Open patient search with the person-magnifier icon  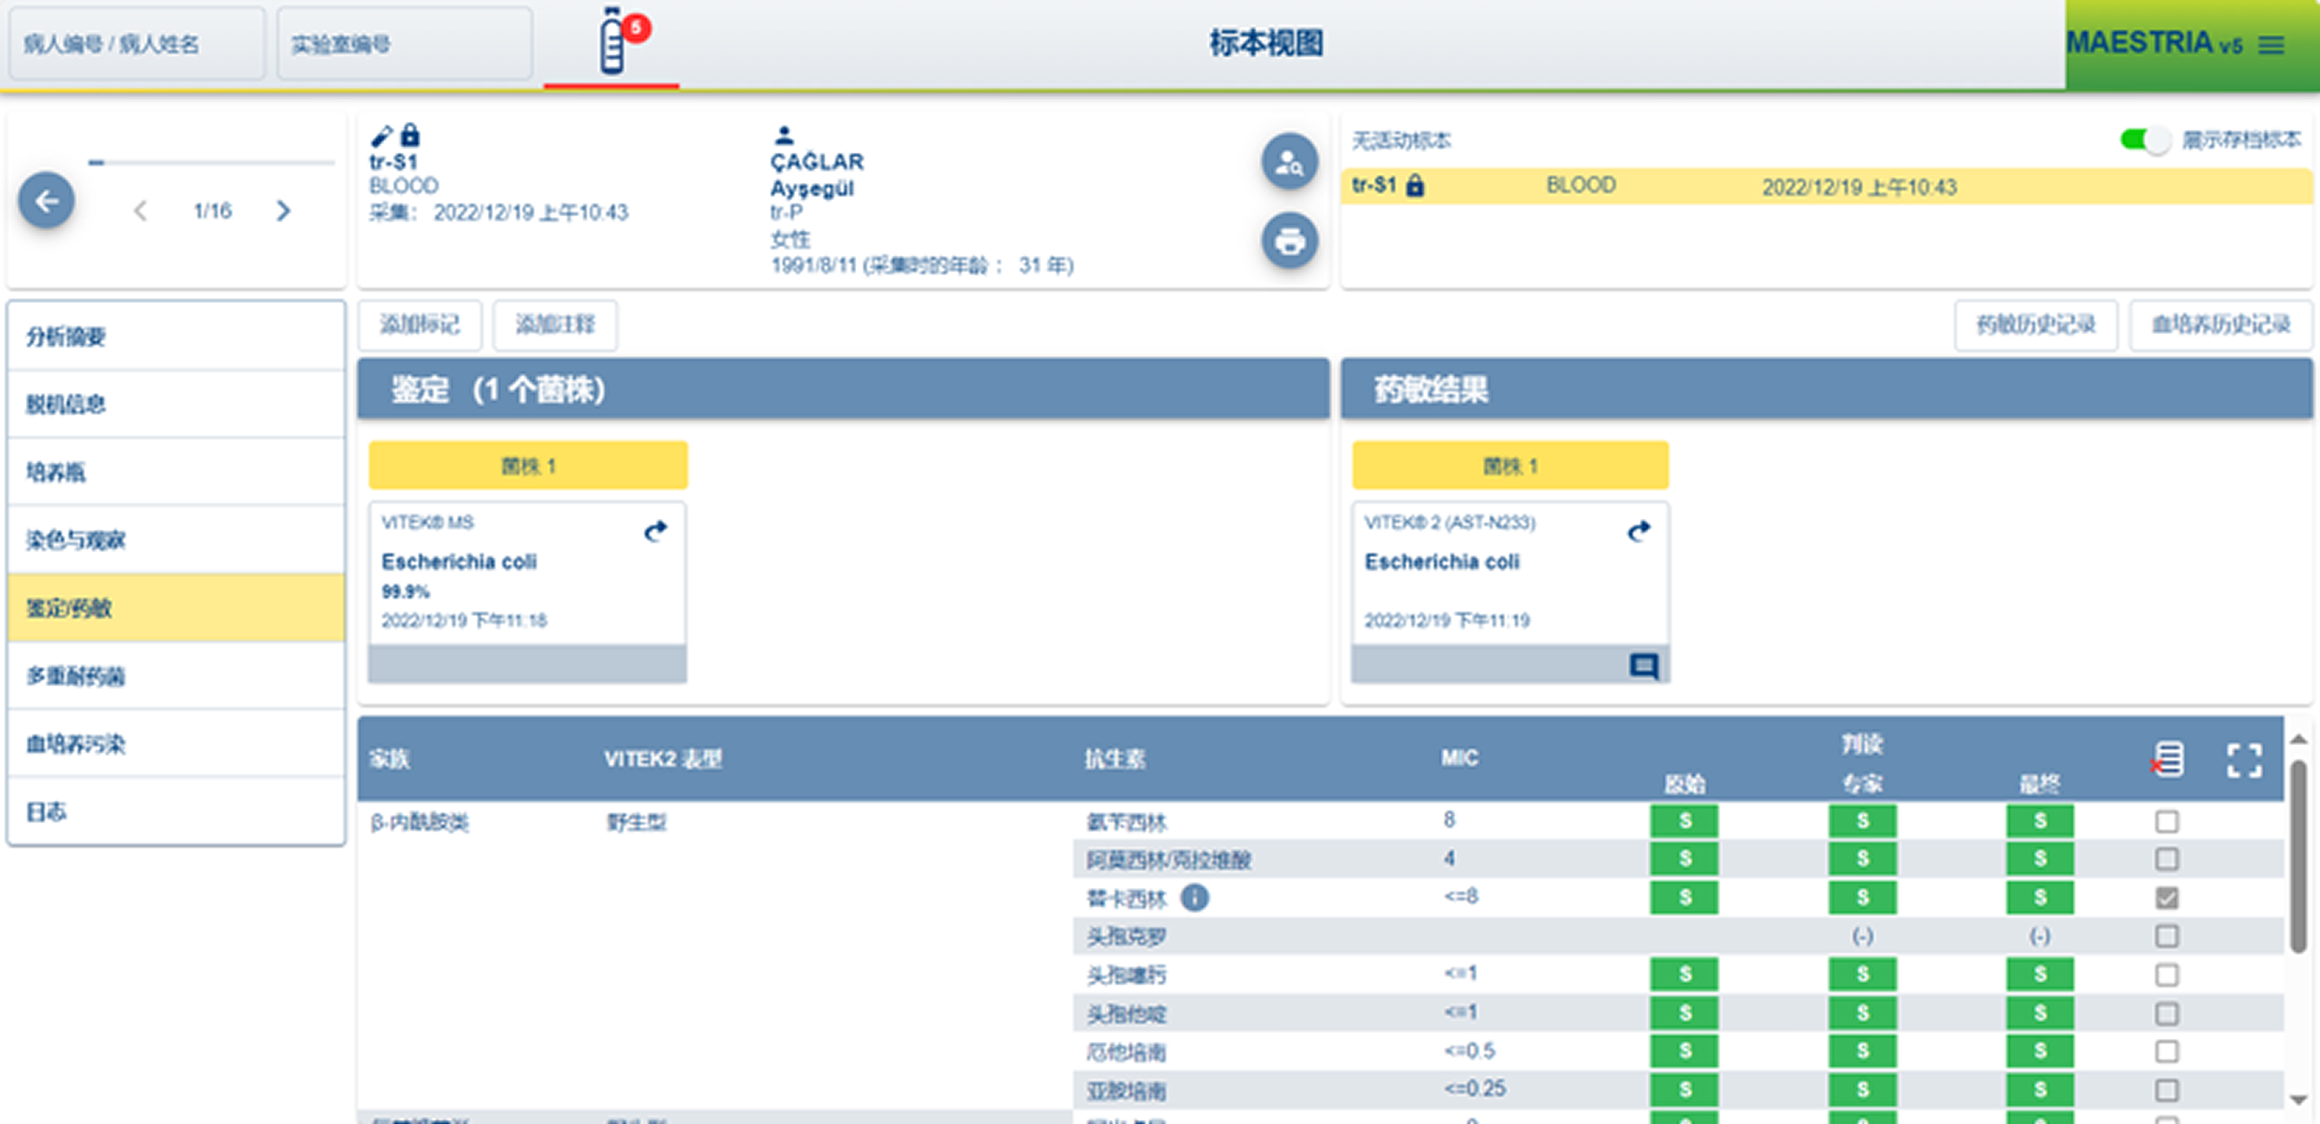1289,162
